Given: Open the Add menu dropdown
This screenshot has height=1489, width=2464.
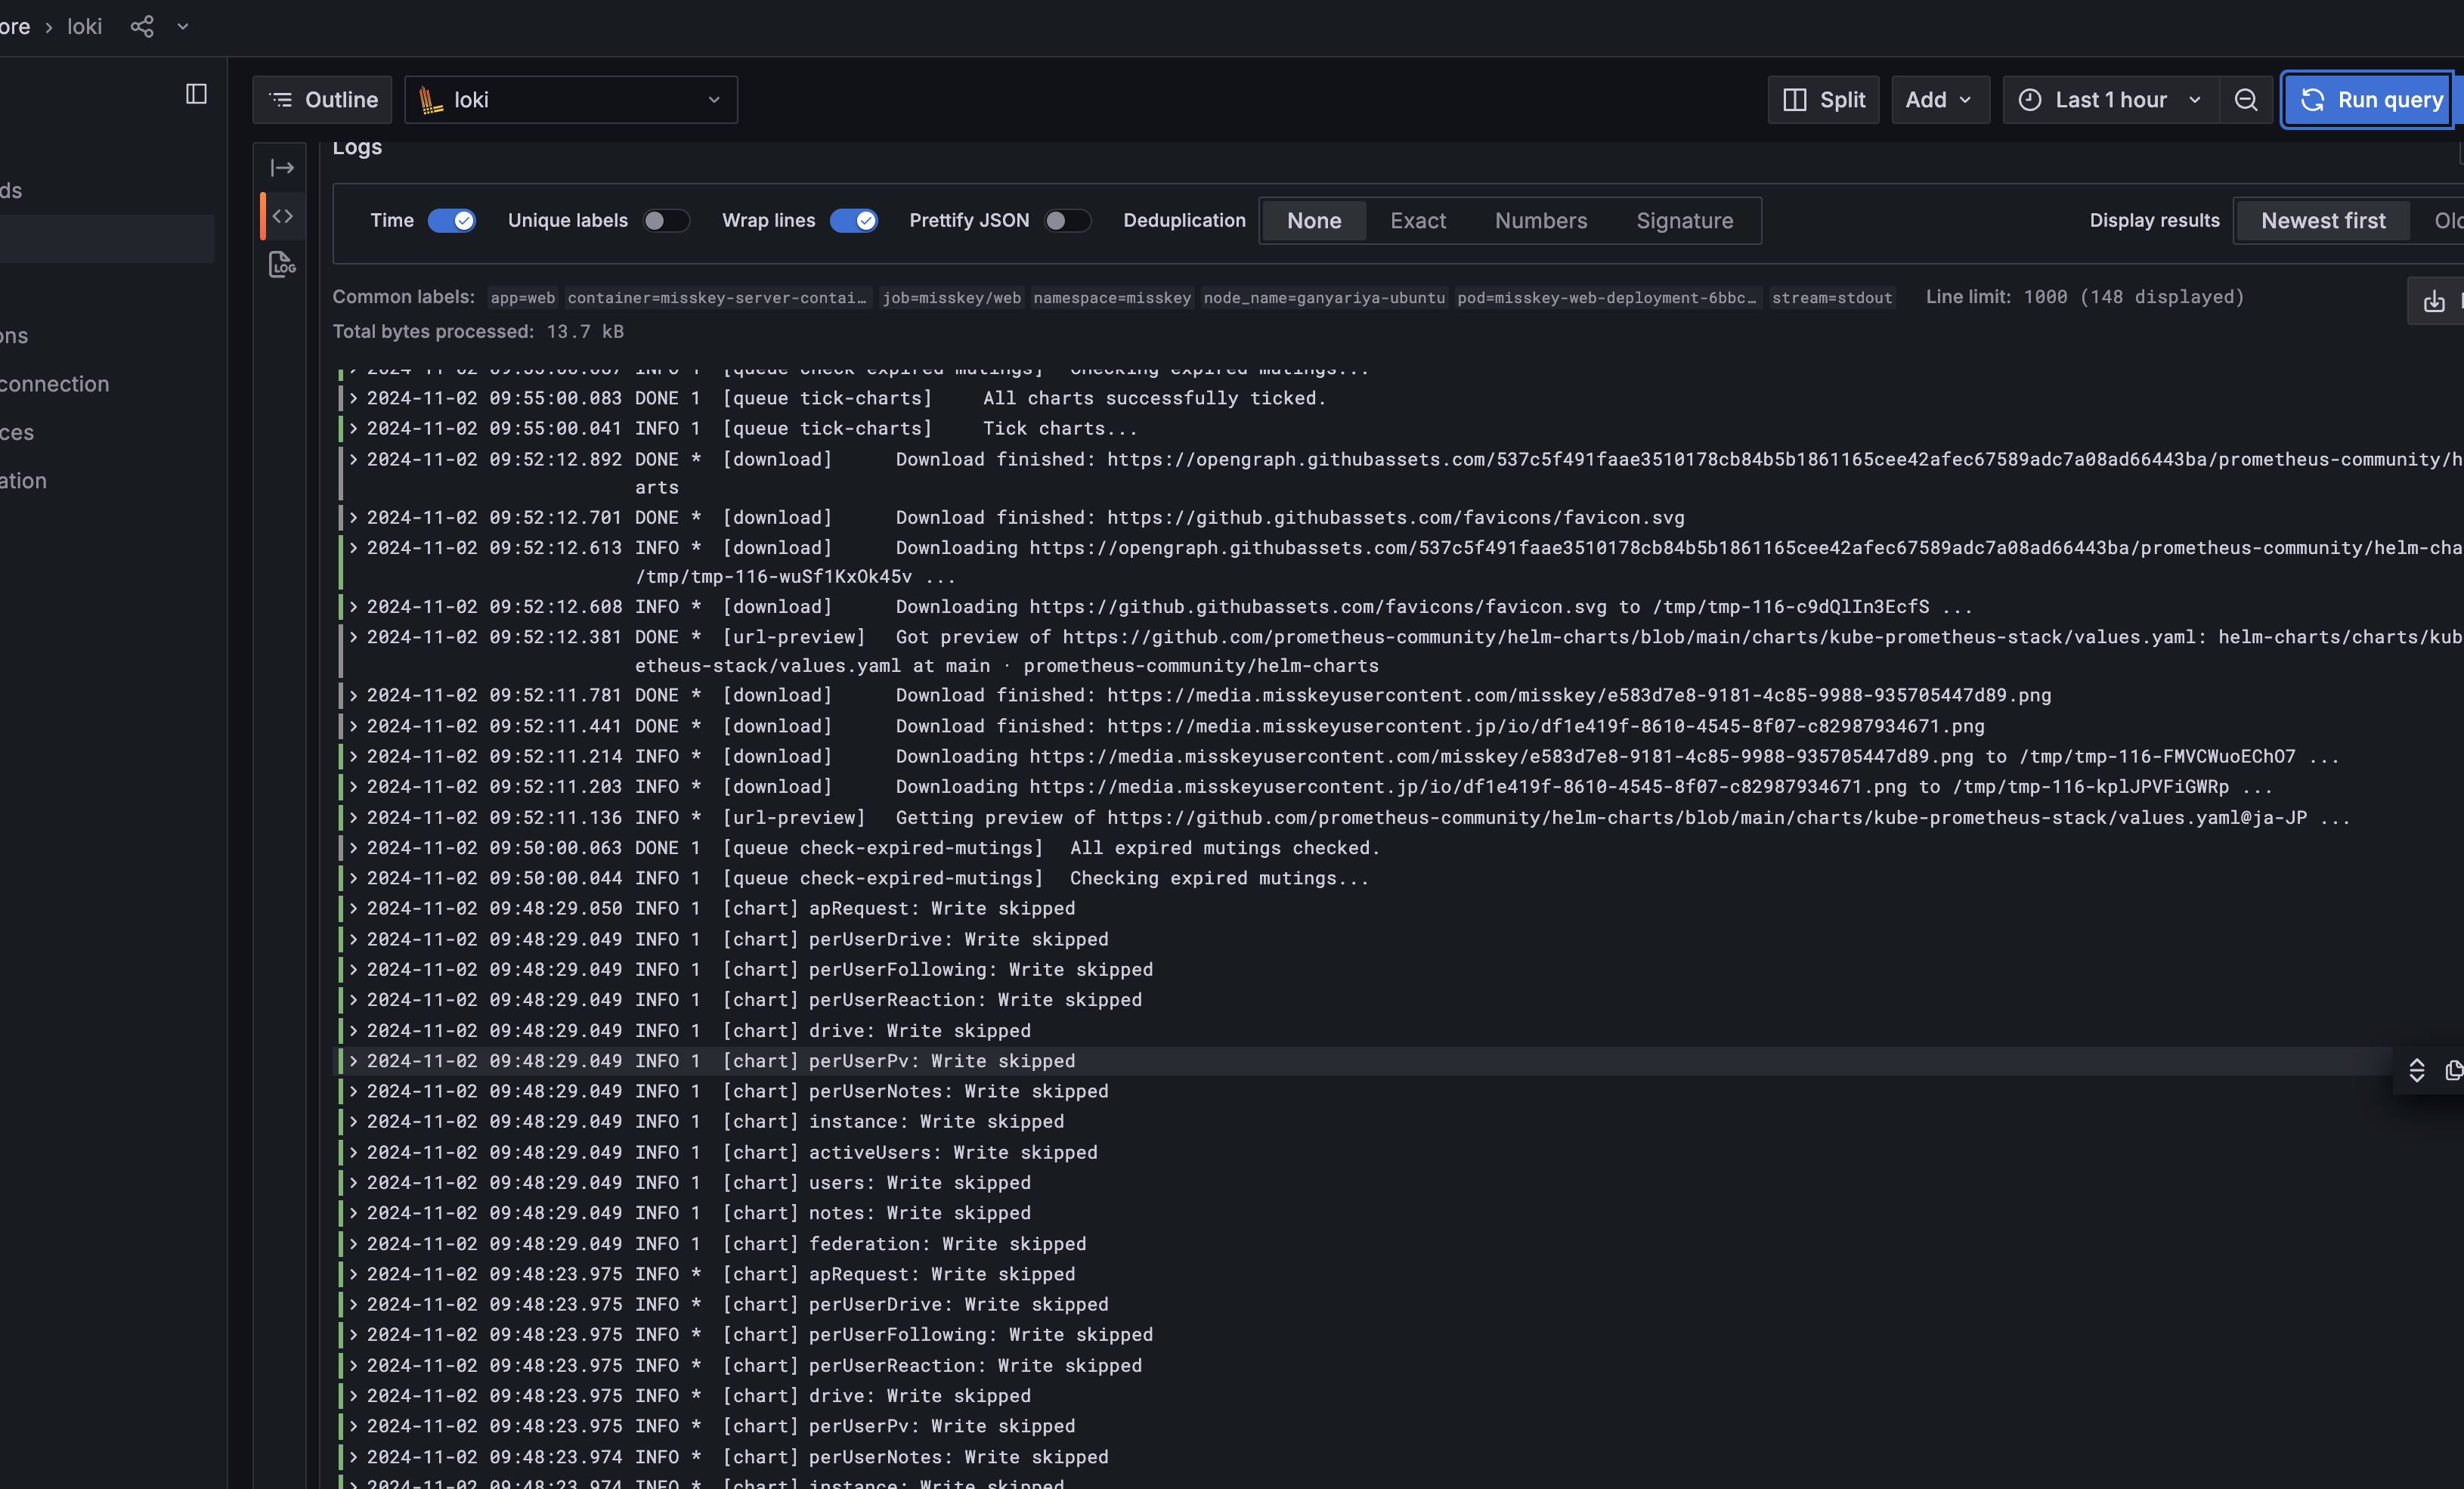Looking at the screenshot, I should 1934,98.
